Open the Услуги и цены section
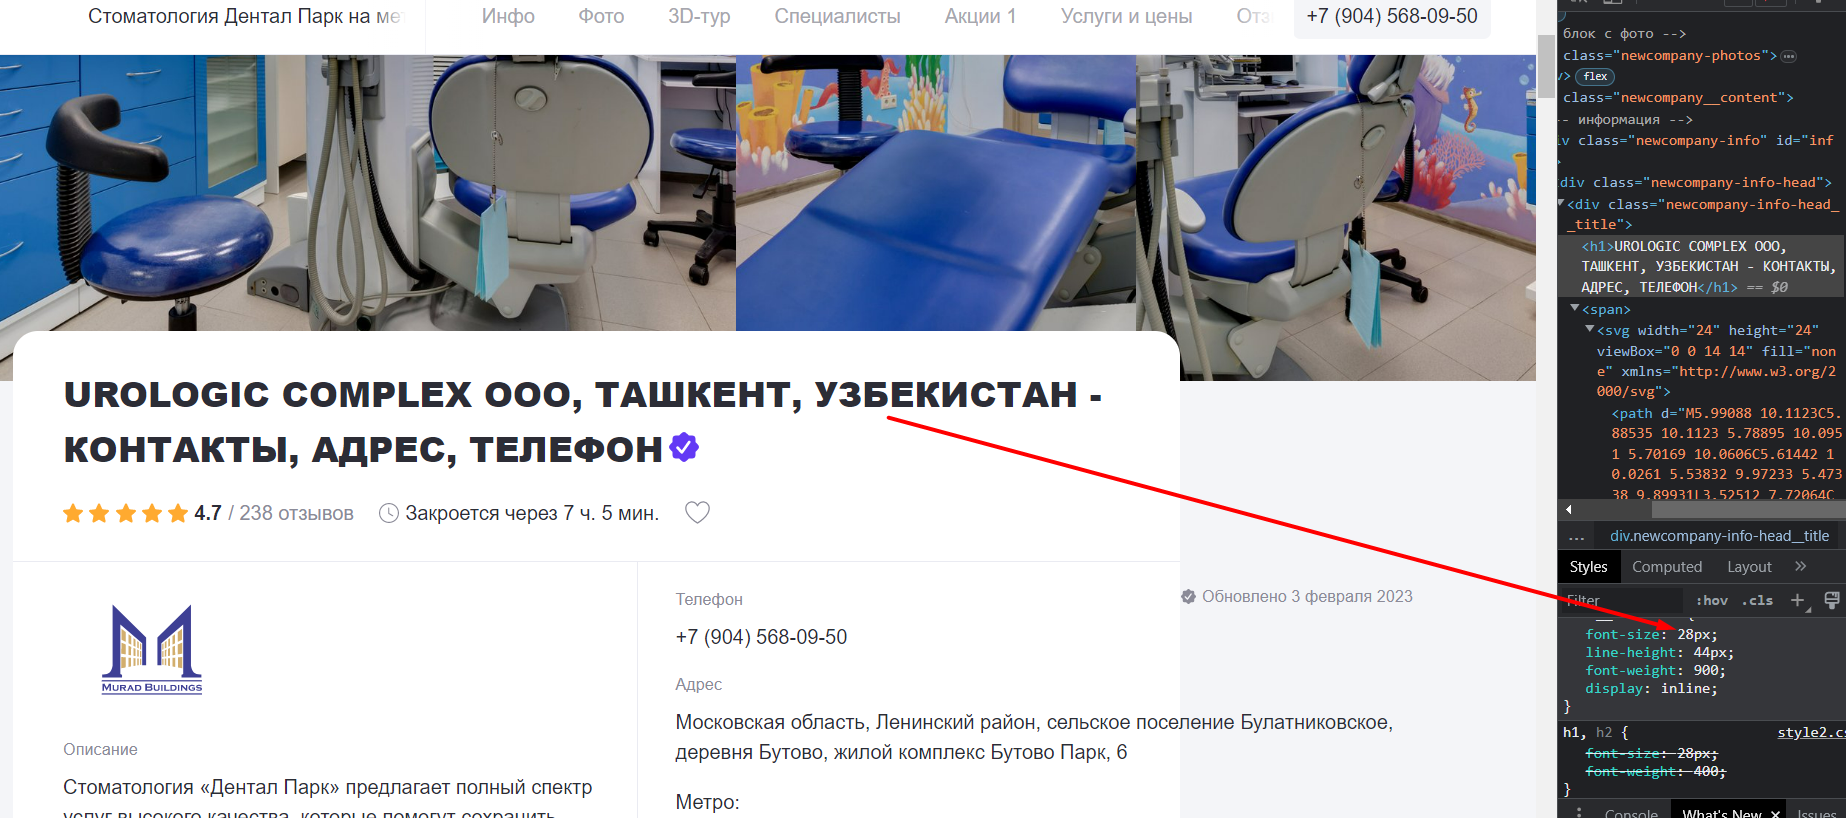The width and height of the screenshot is (1846, 818). [1126, 16]
